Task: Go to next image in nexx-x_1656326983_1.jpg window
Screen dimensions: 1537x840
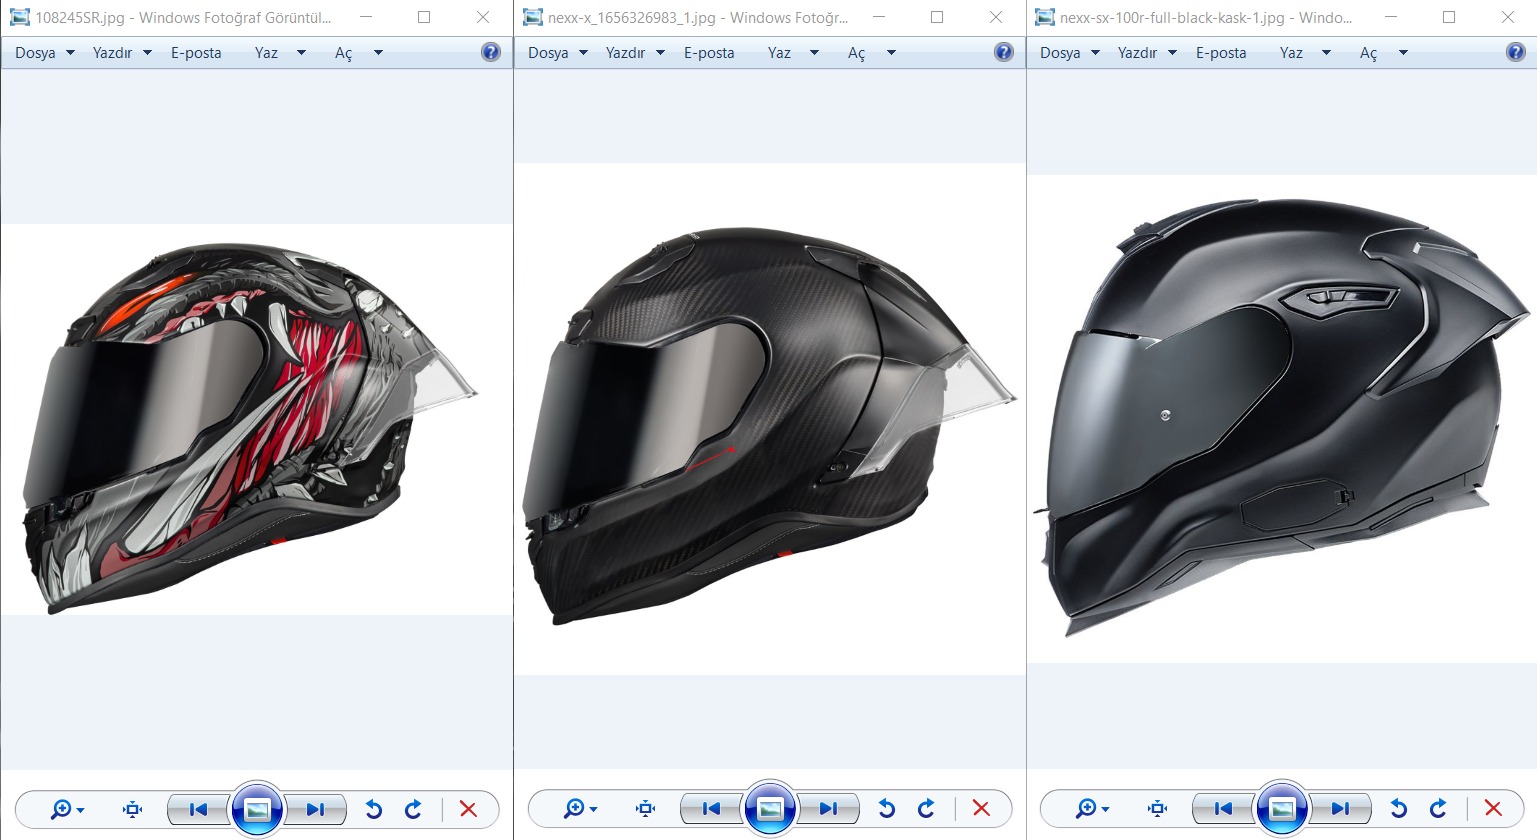Action: tap(828, 809)
